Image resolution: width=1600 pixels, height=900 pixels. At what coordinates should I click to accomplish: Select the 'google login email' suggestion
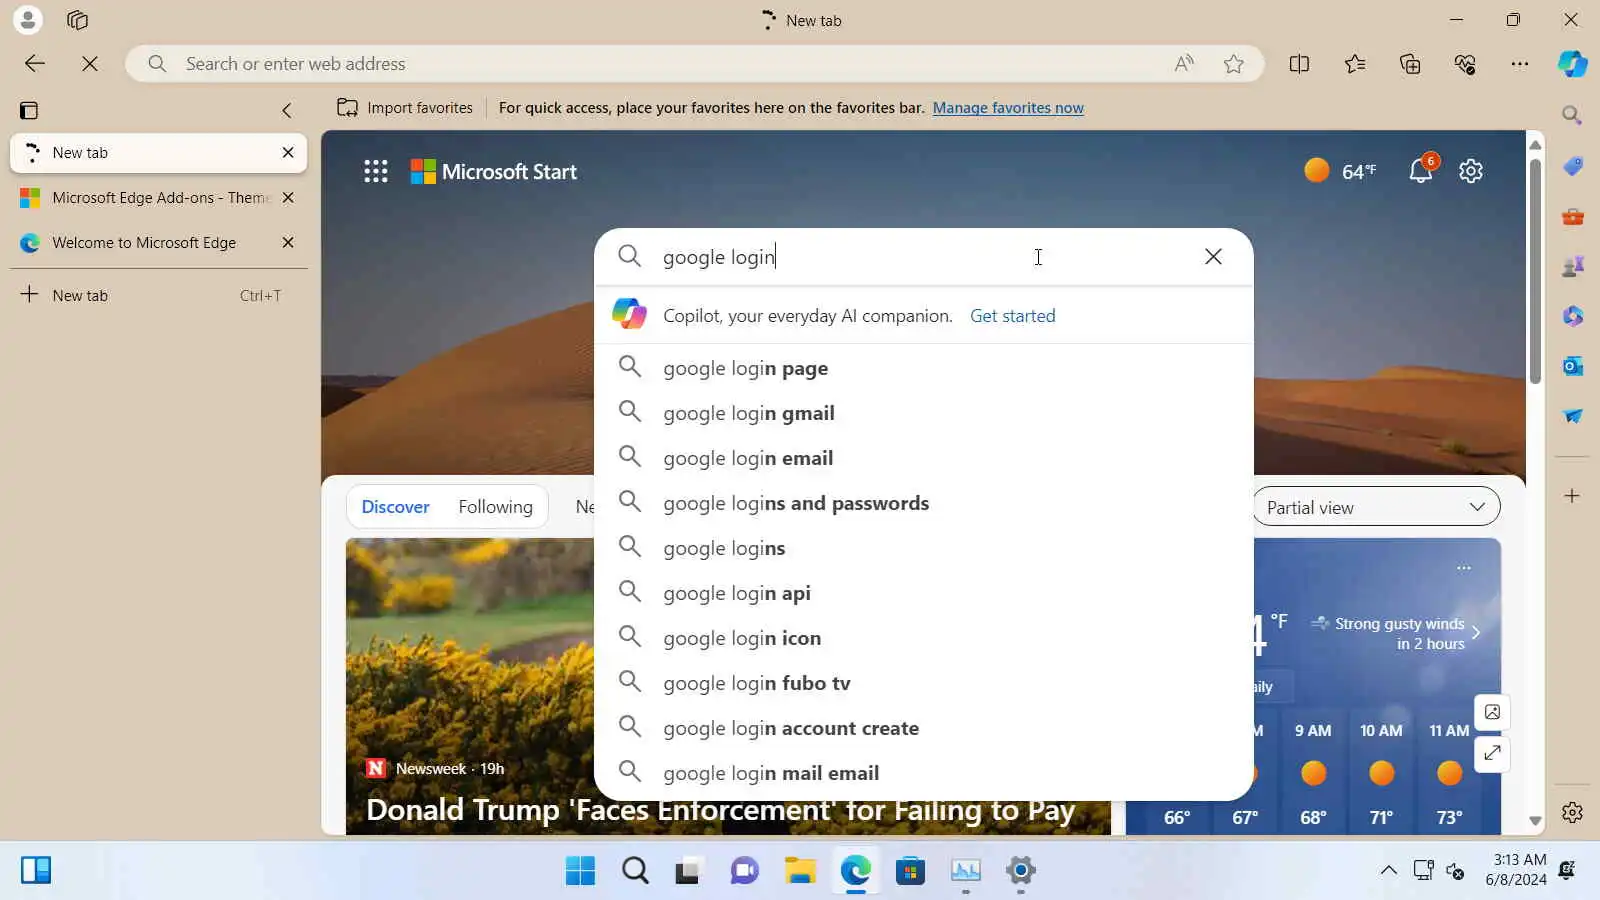[923, 458]
